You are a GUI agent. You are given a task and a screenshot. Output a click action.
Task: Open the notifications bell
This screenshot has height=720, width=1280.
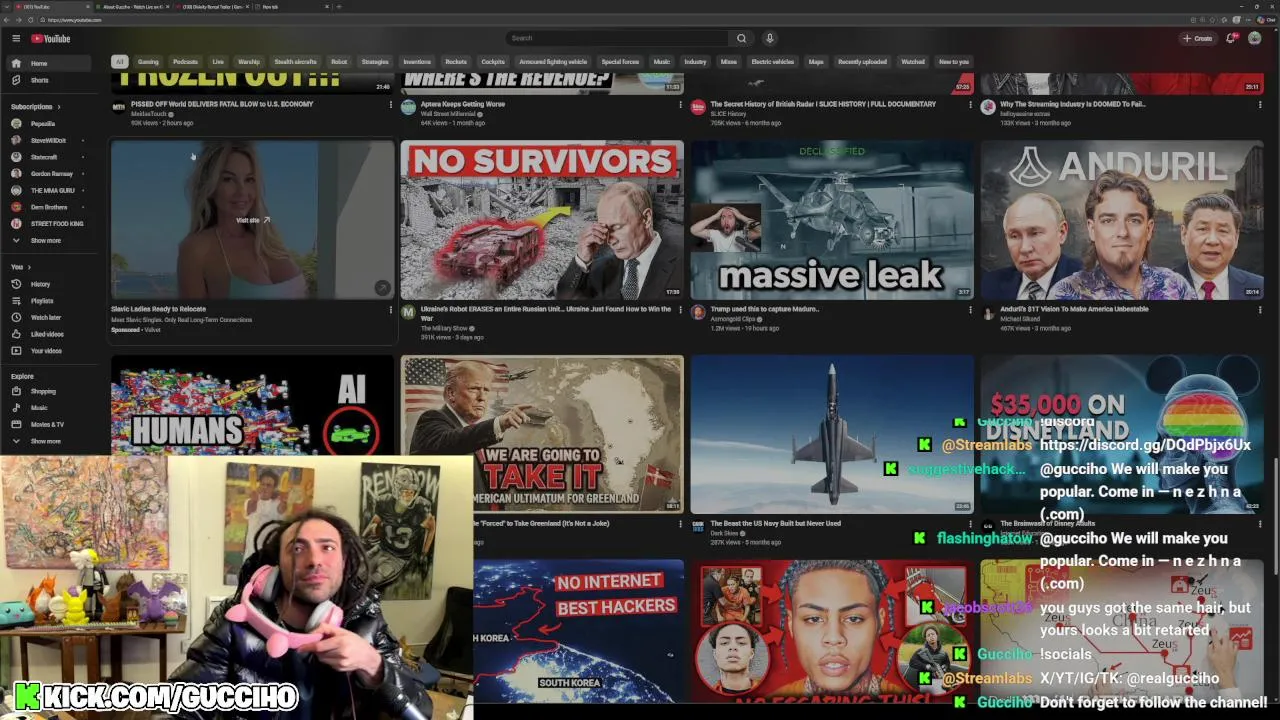pyautogui.click(x=1232, y=38)
